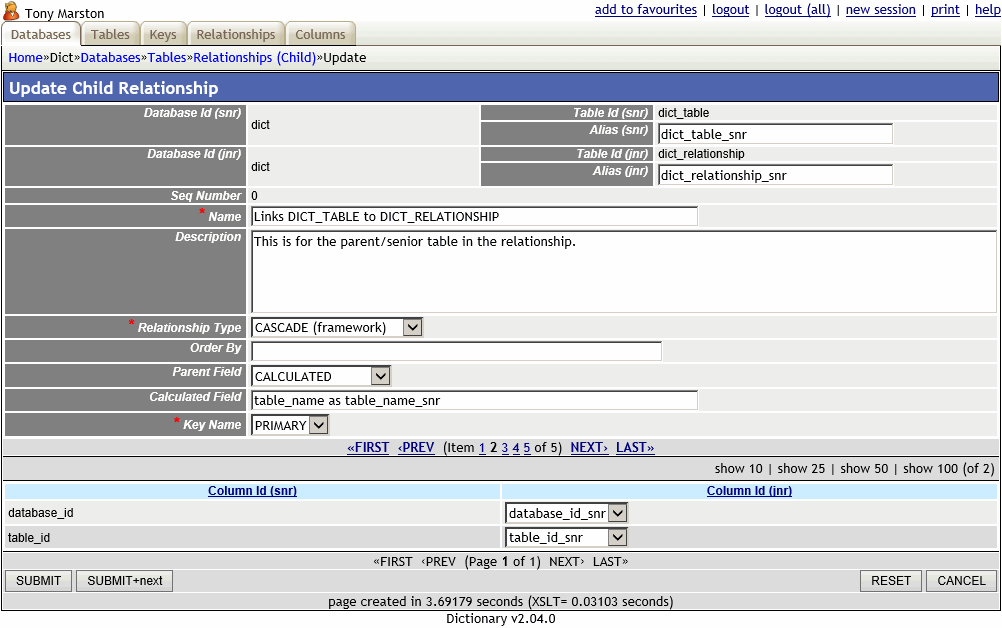
Task: Select the Relationships tab
Action: (235, 33)
